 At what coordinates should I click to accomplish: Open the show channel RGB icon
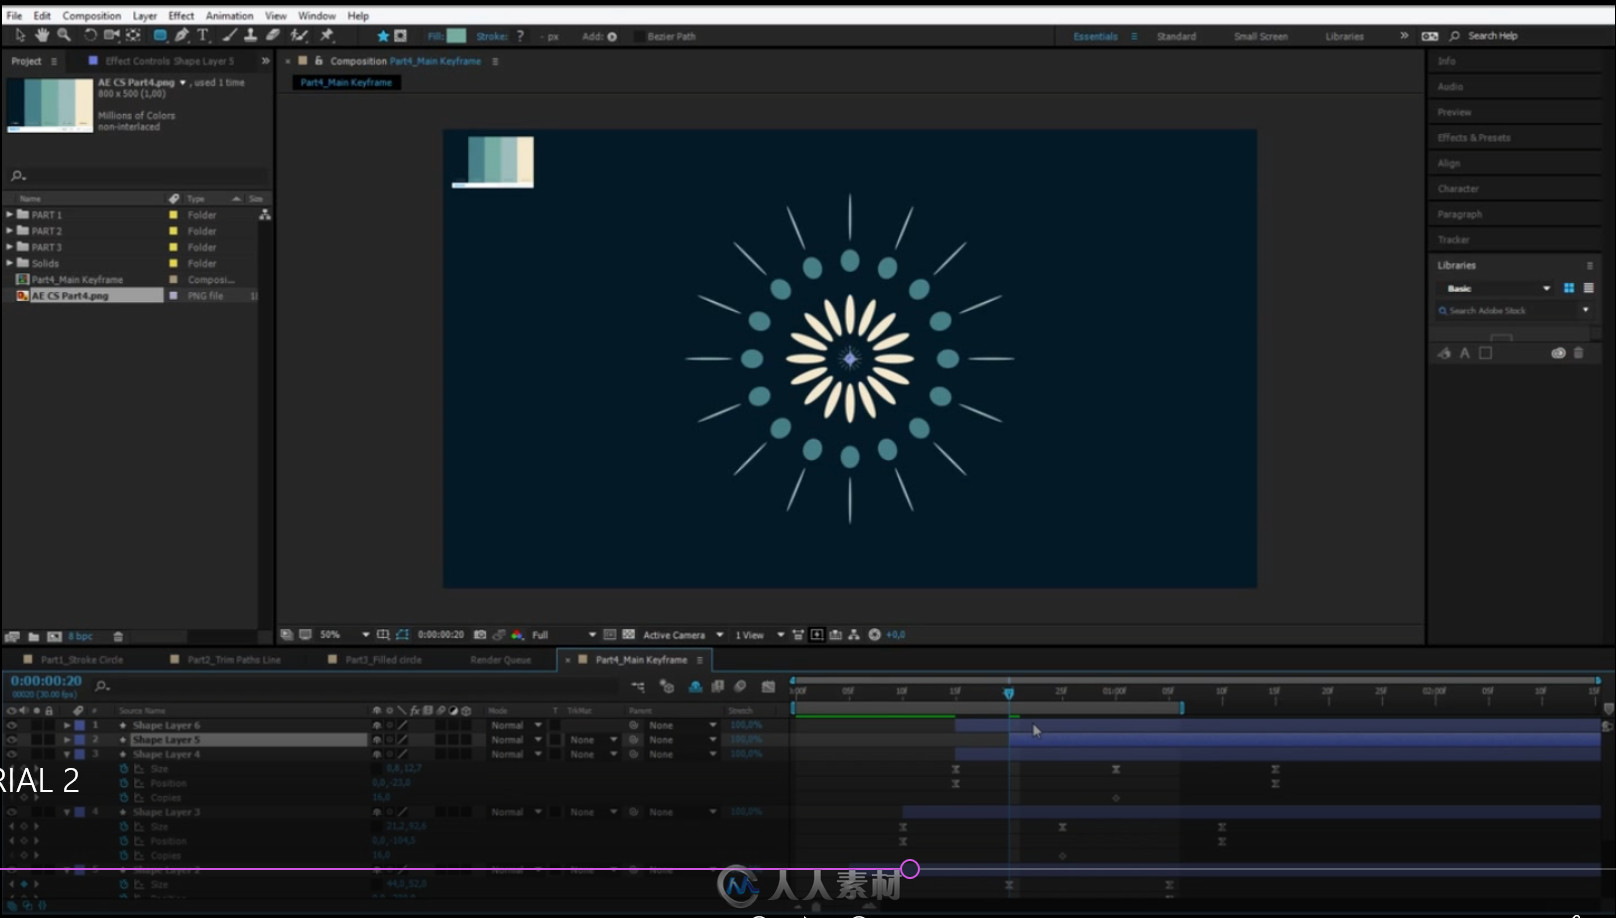click(517, 635)
